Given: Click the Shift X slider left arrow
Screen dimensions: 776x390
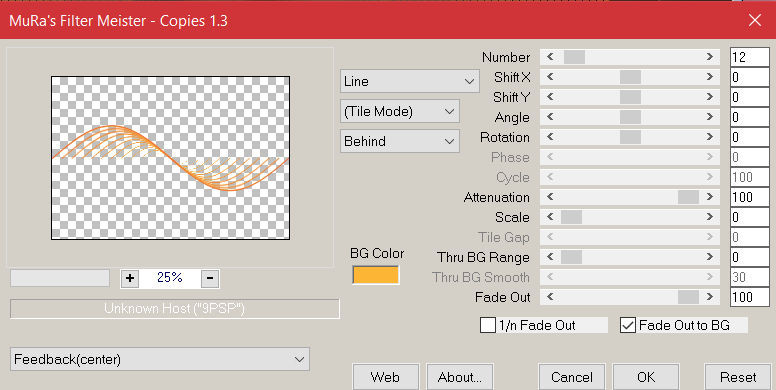Looking at the screenshot, I should tap(550, 77).
